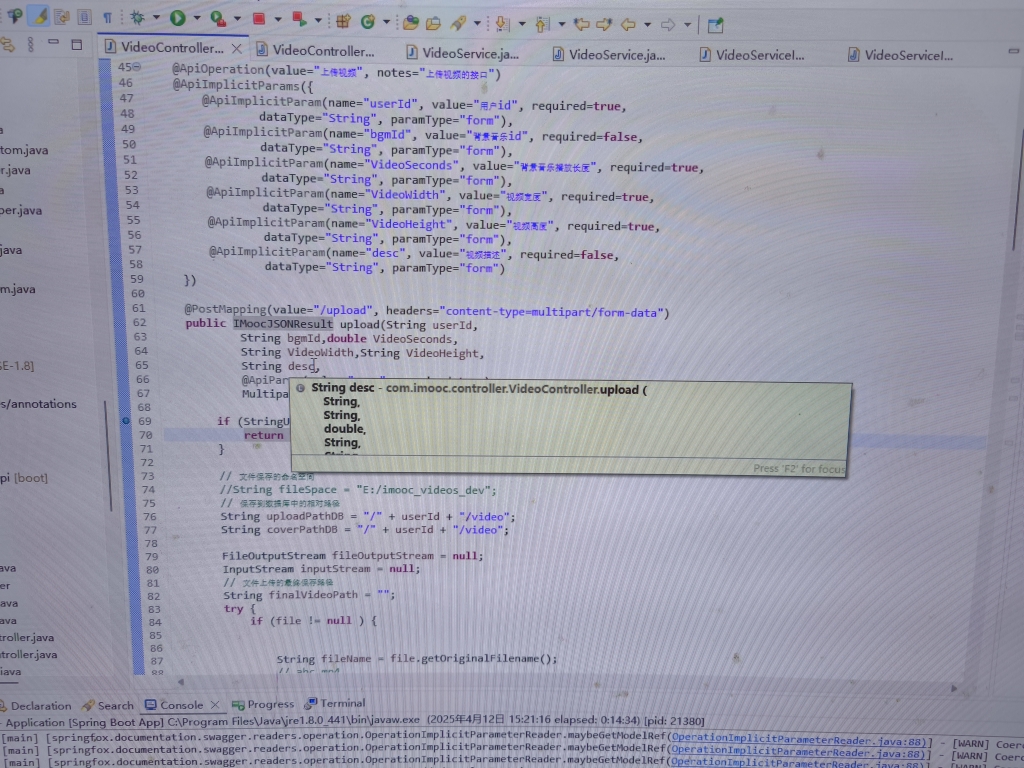
Task: Open the left panel's three-dot view menu
Action: point(31,44)
